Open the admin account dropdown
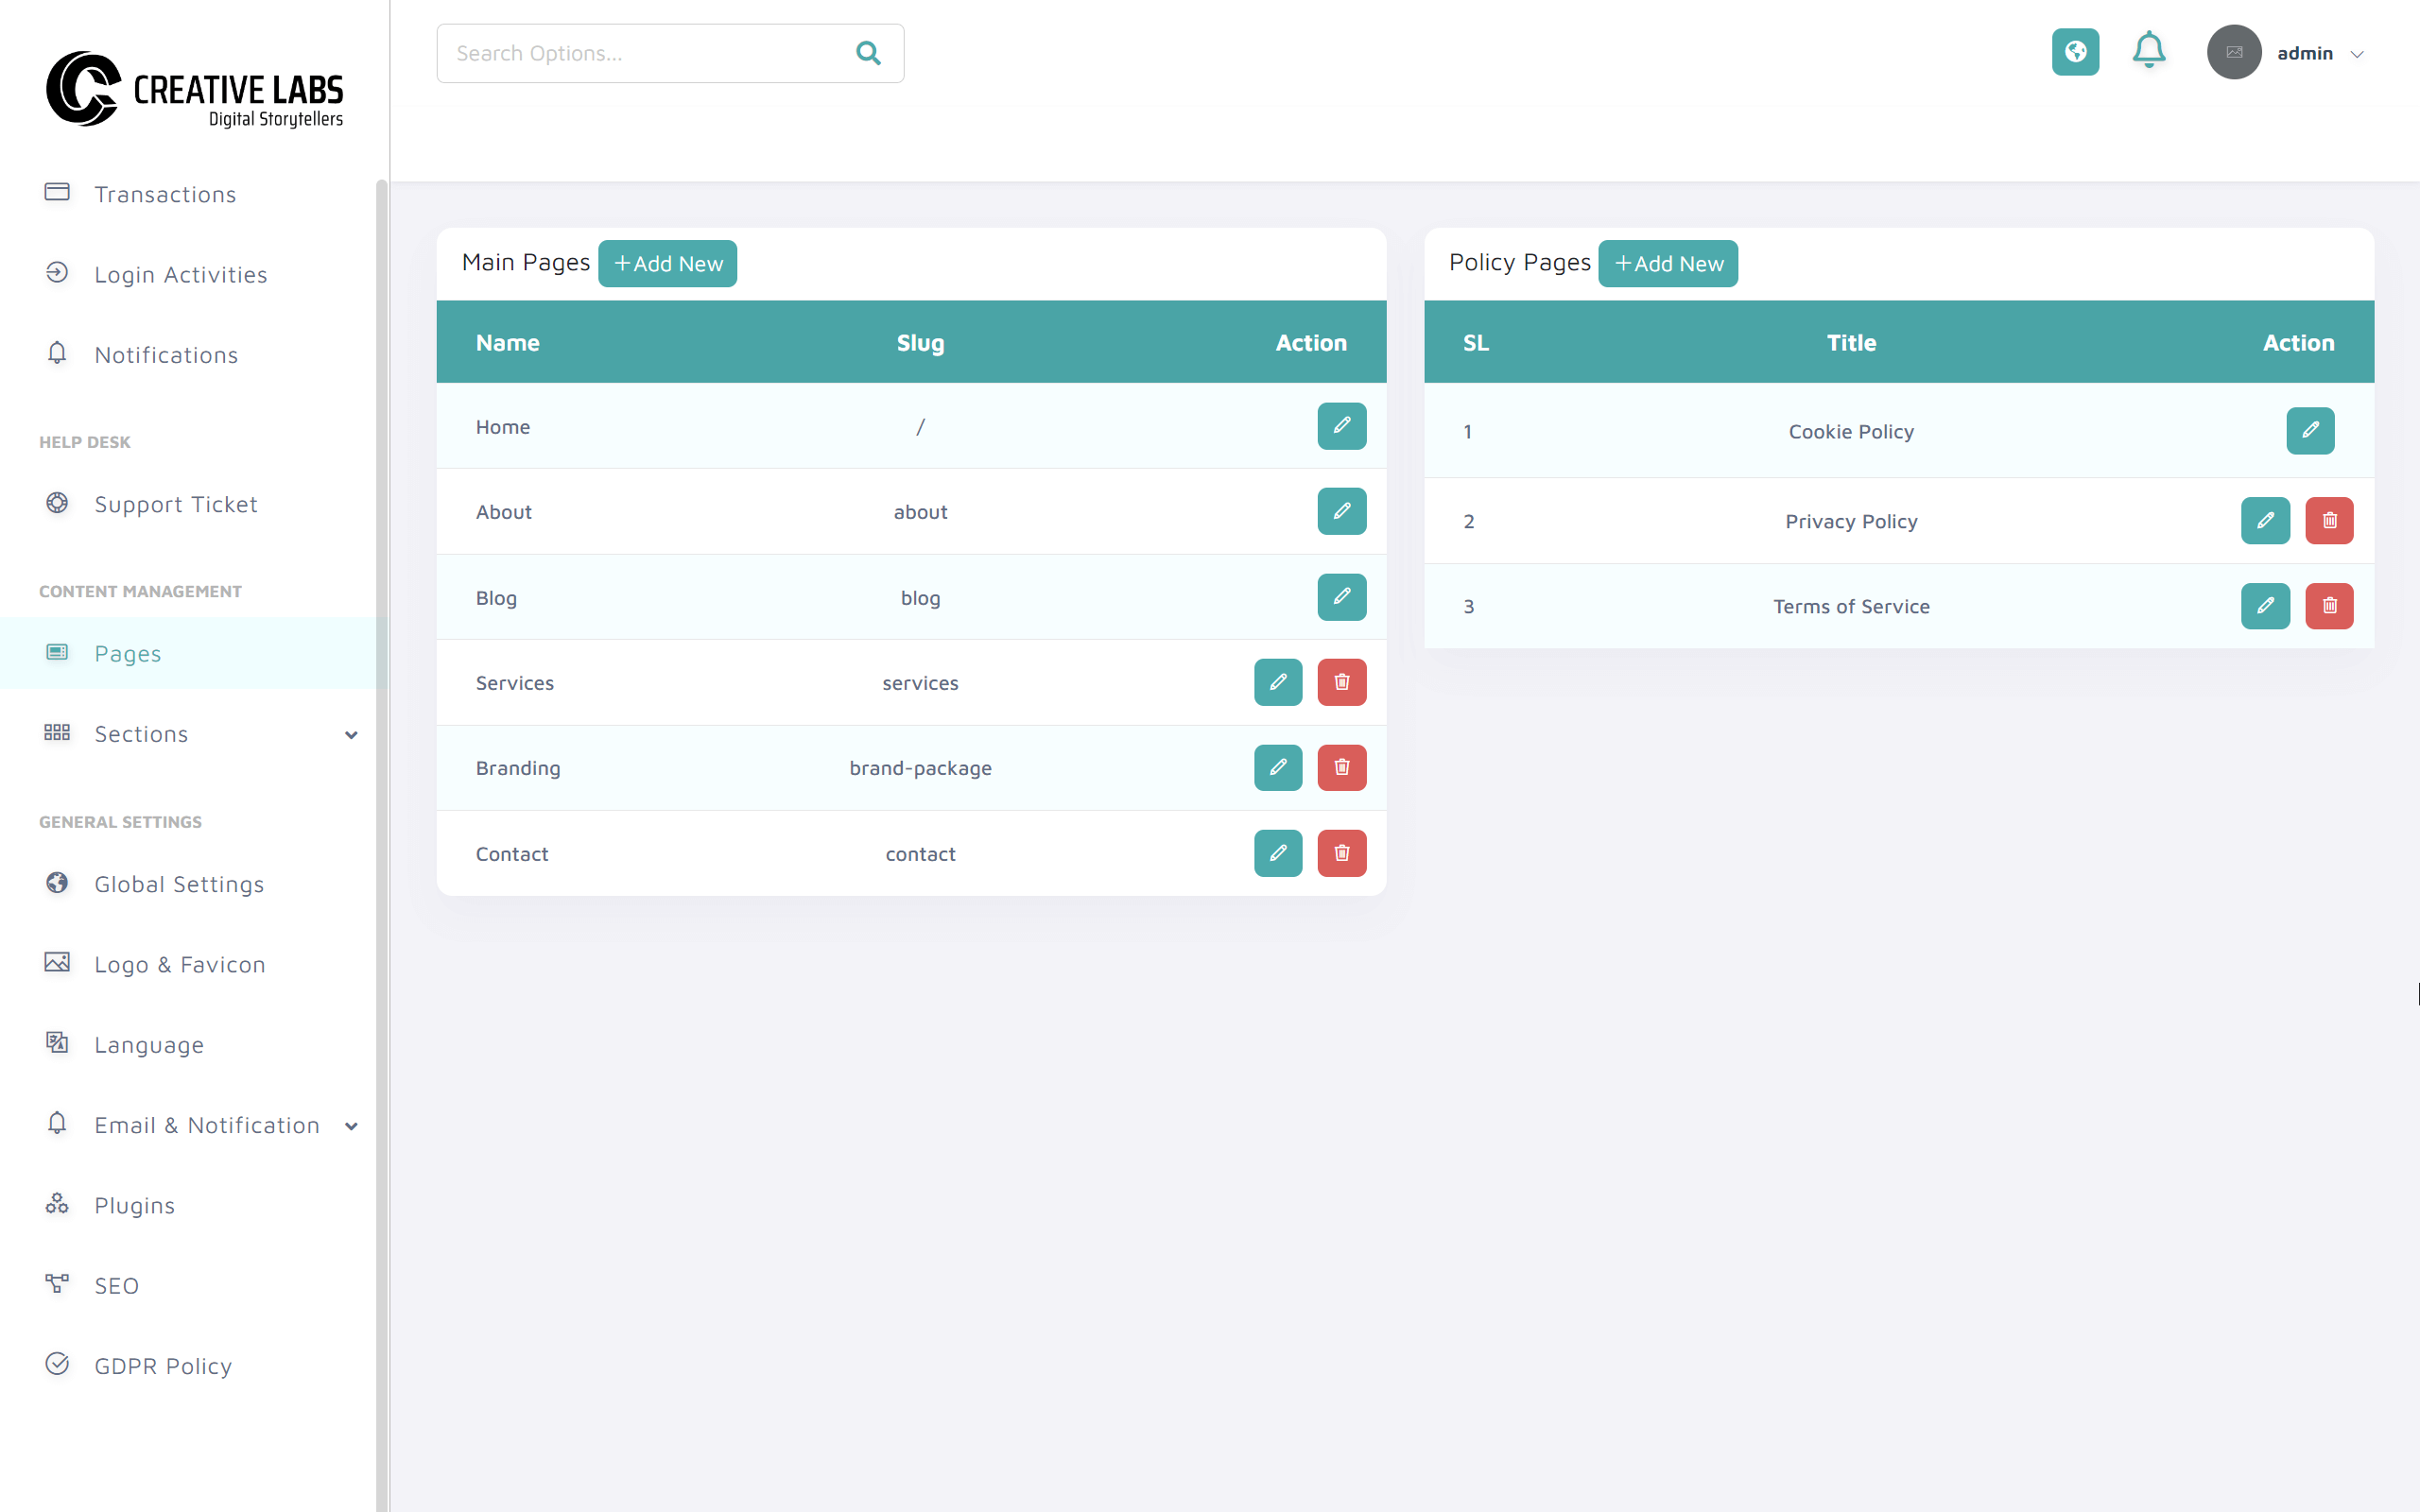Viewport: 2420px width, 1512px height. pos(2320,52)
